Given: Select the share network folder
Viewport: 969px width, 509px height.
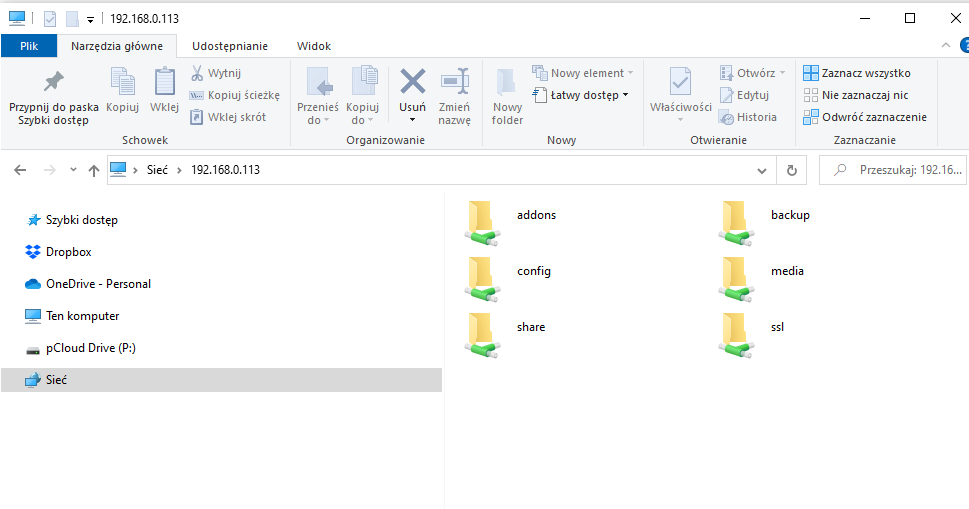Looking at the screenshot, I should coord(506,335).
